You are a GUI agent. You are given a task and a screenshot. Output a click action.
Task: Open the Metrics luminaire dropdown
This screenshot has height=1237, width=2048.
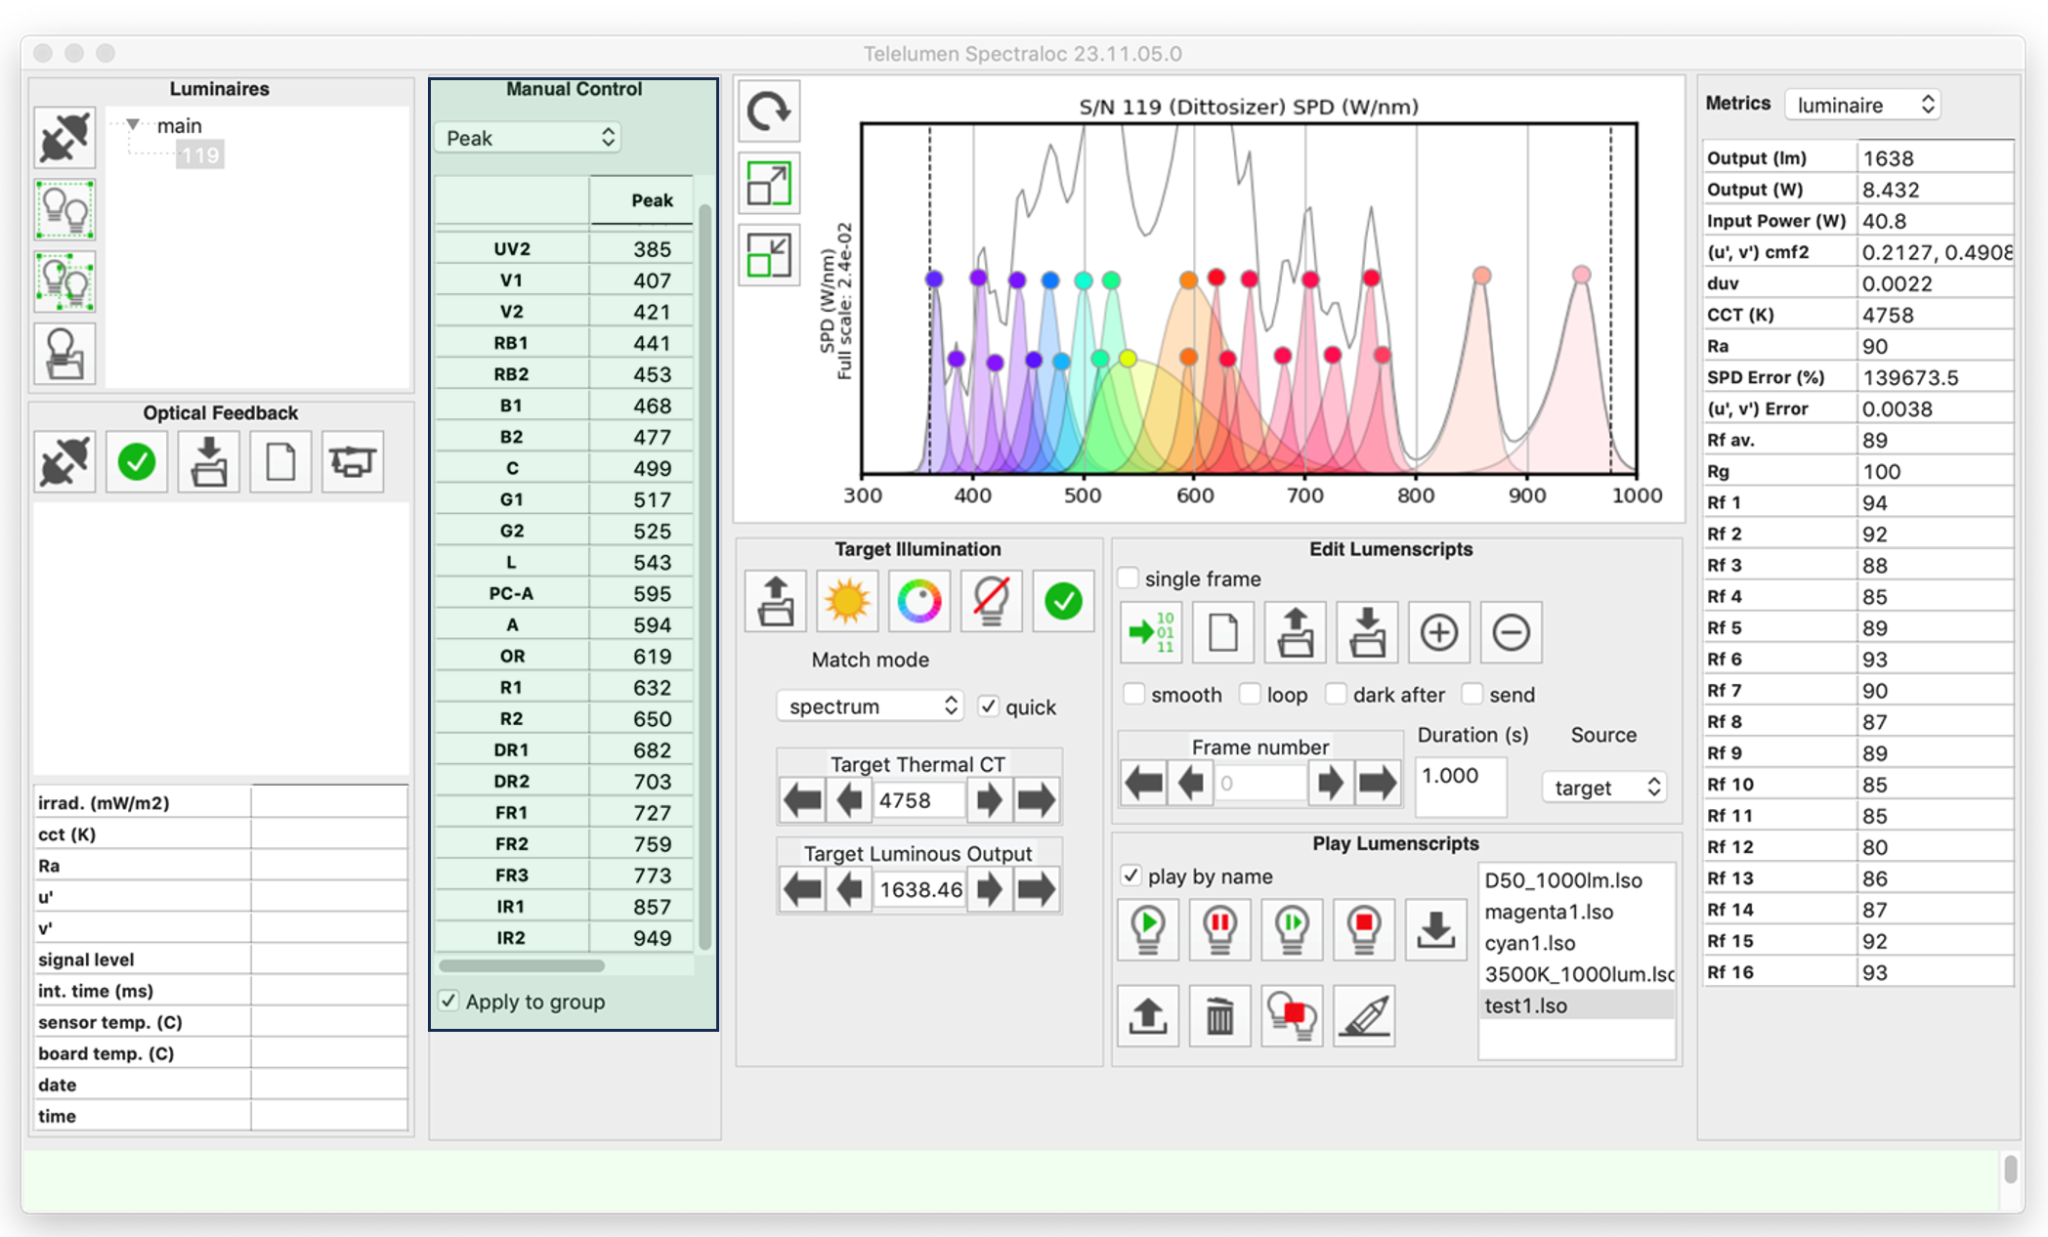tap(1863, 105)
